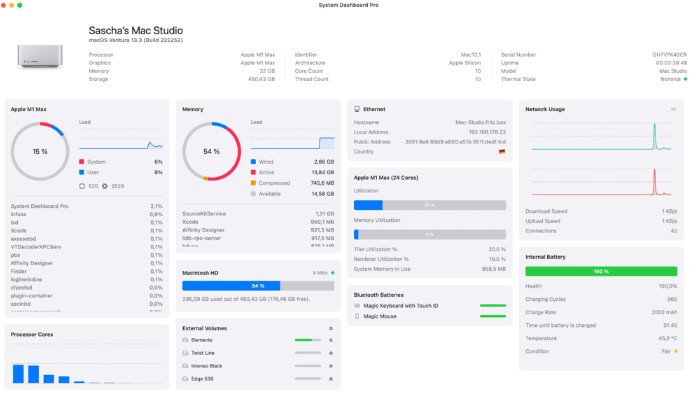Viewport: 697px width, 404px height.
Task: Click the red System legend square
Action: [x=82, y=162]
